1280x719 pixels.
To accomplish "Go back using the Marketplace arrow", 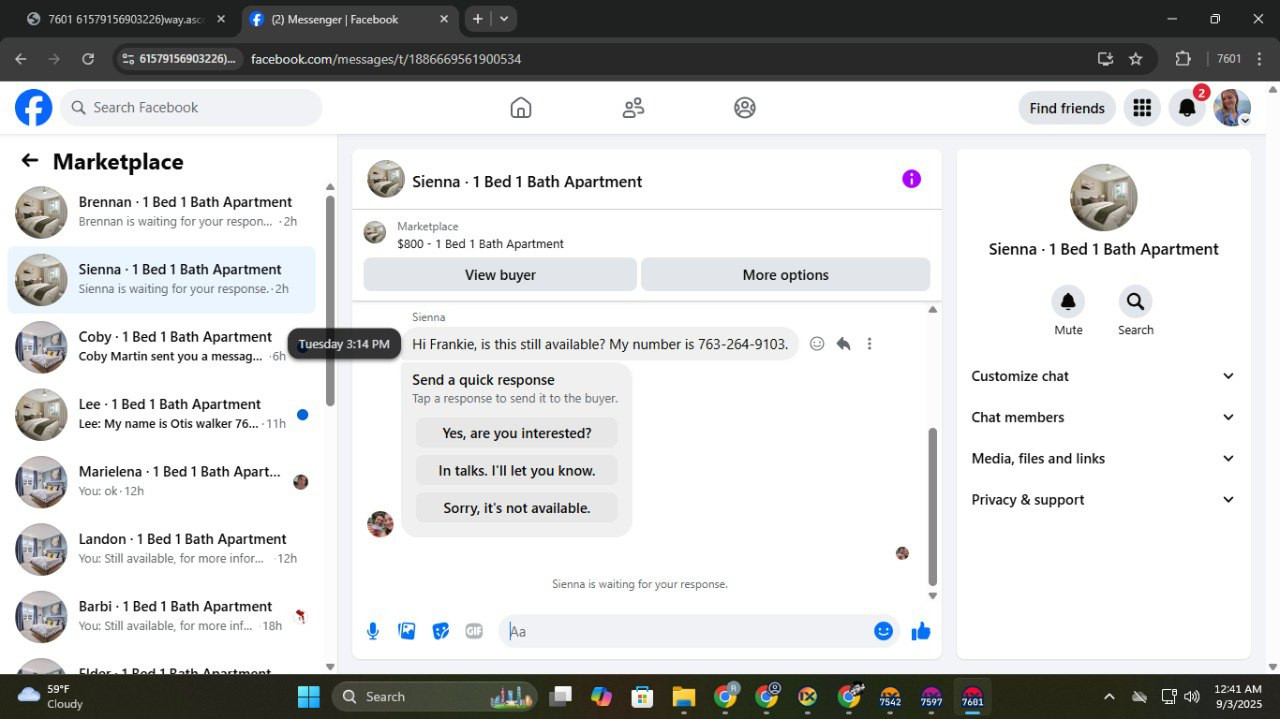I will click(x=30, y=161).
